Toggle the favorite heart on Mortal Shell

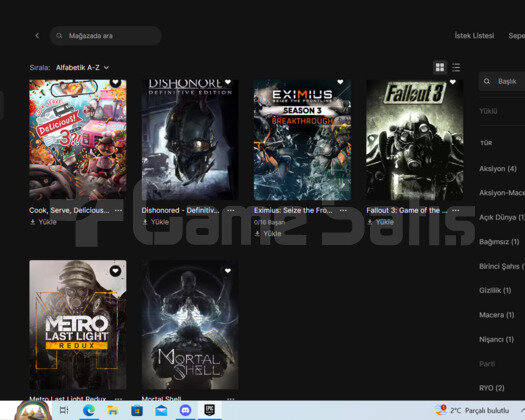tap(228, 271)
